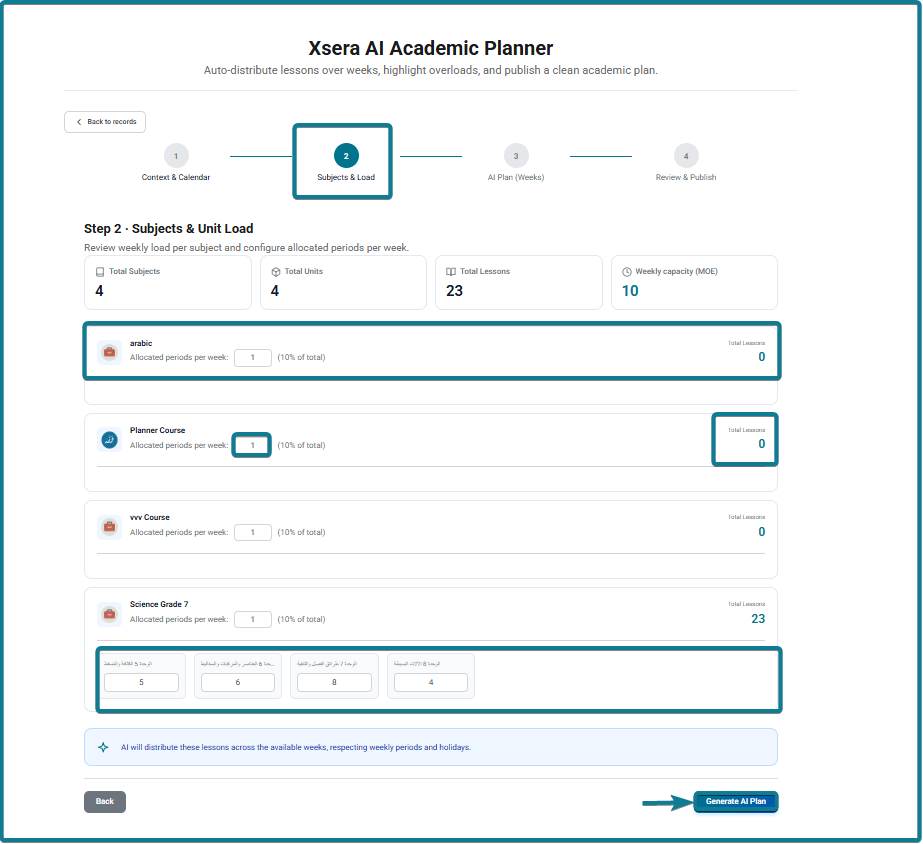Click the Total Subjects card icon

pyautogui.click(x=100, y=272)
